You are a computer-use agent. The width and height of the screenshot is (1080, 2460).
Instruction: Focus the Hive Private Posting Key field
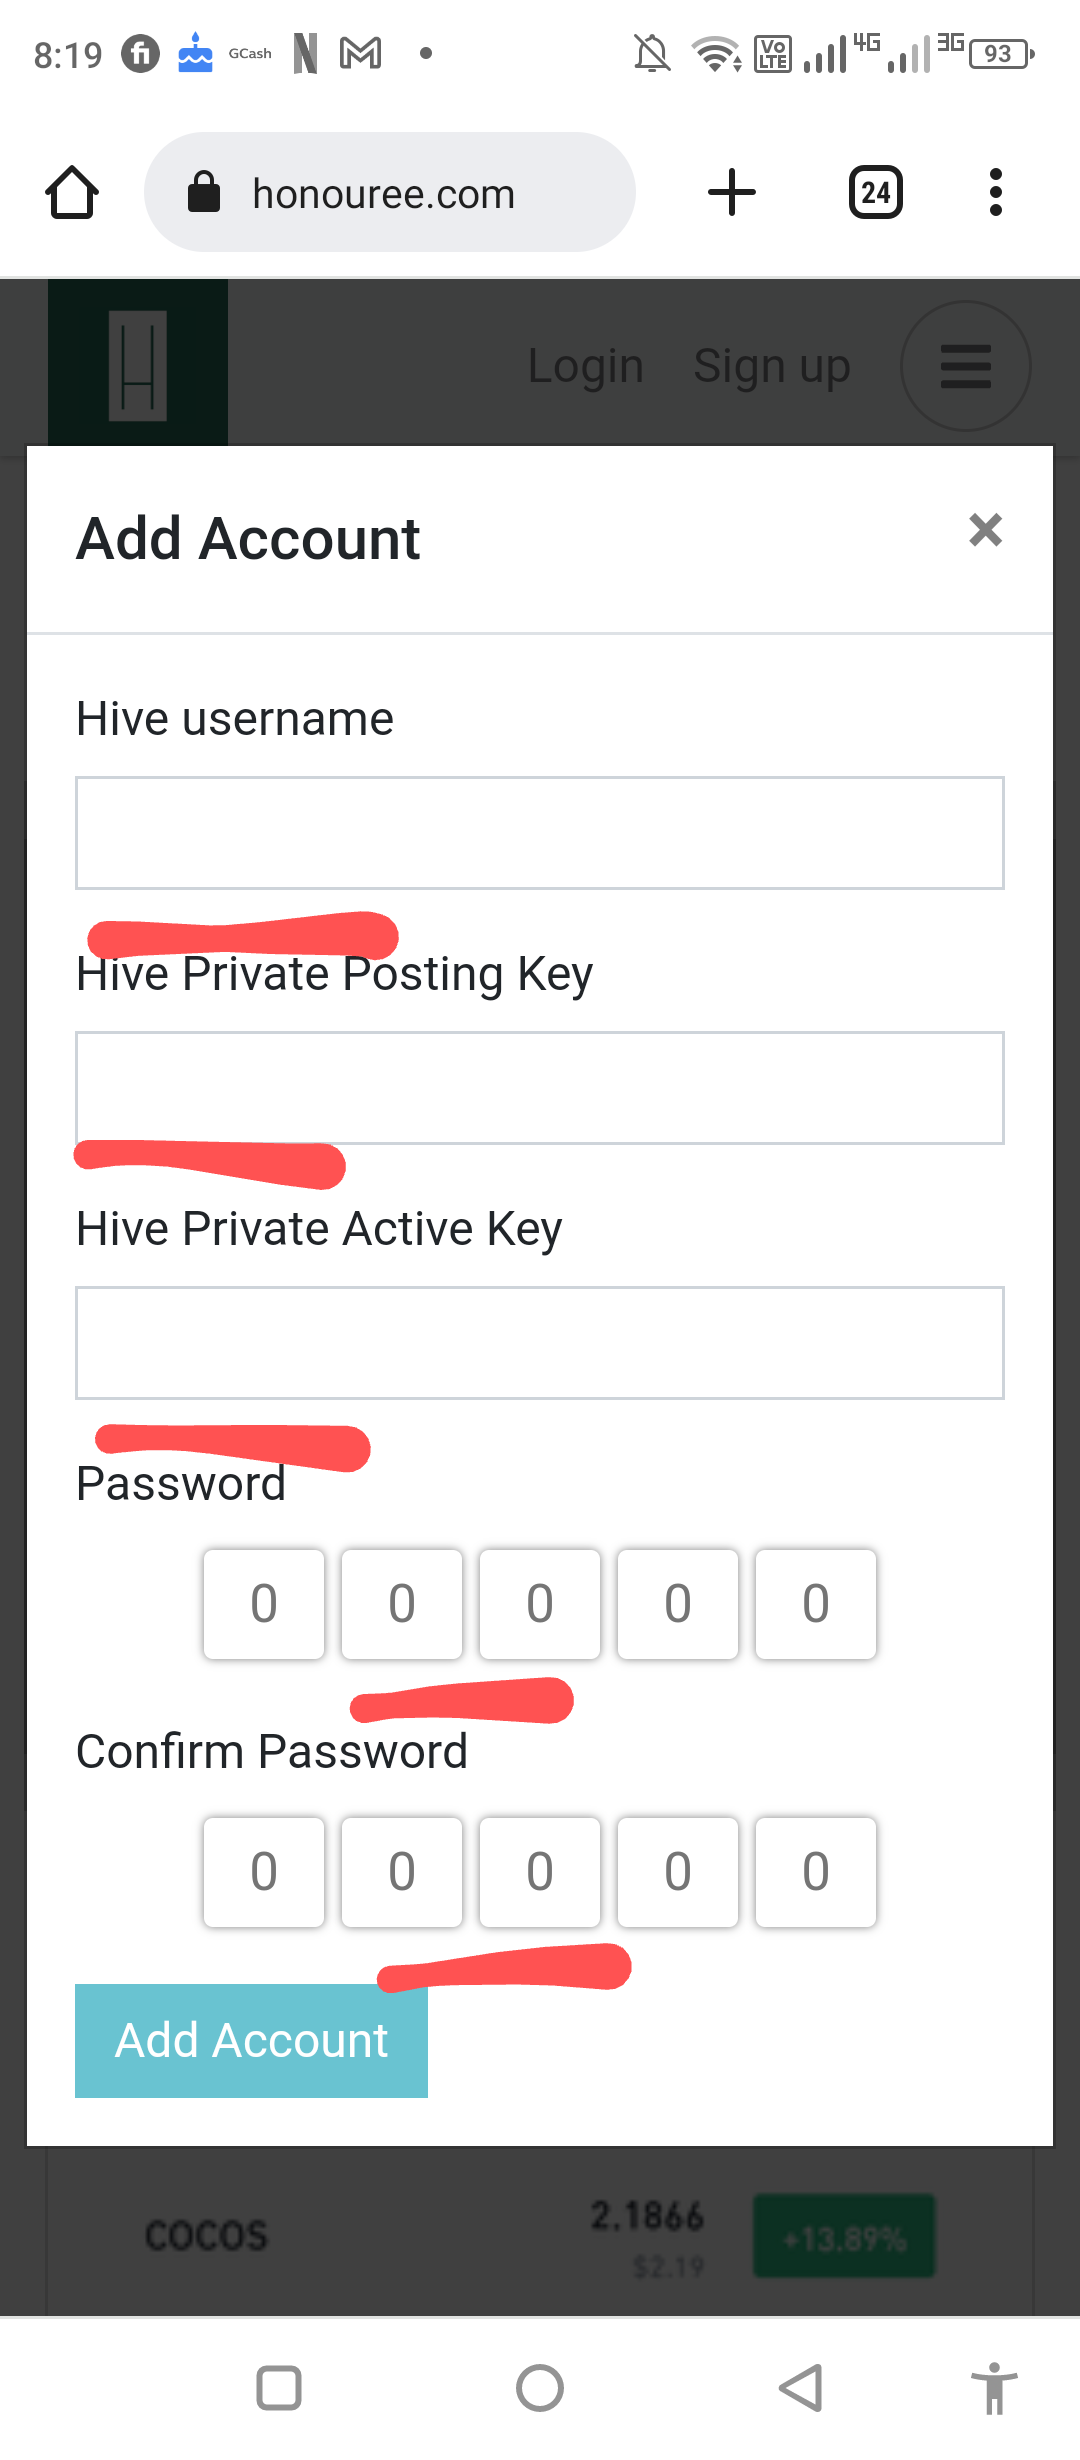tap(540, 1088)
